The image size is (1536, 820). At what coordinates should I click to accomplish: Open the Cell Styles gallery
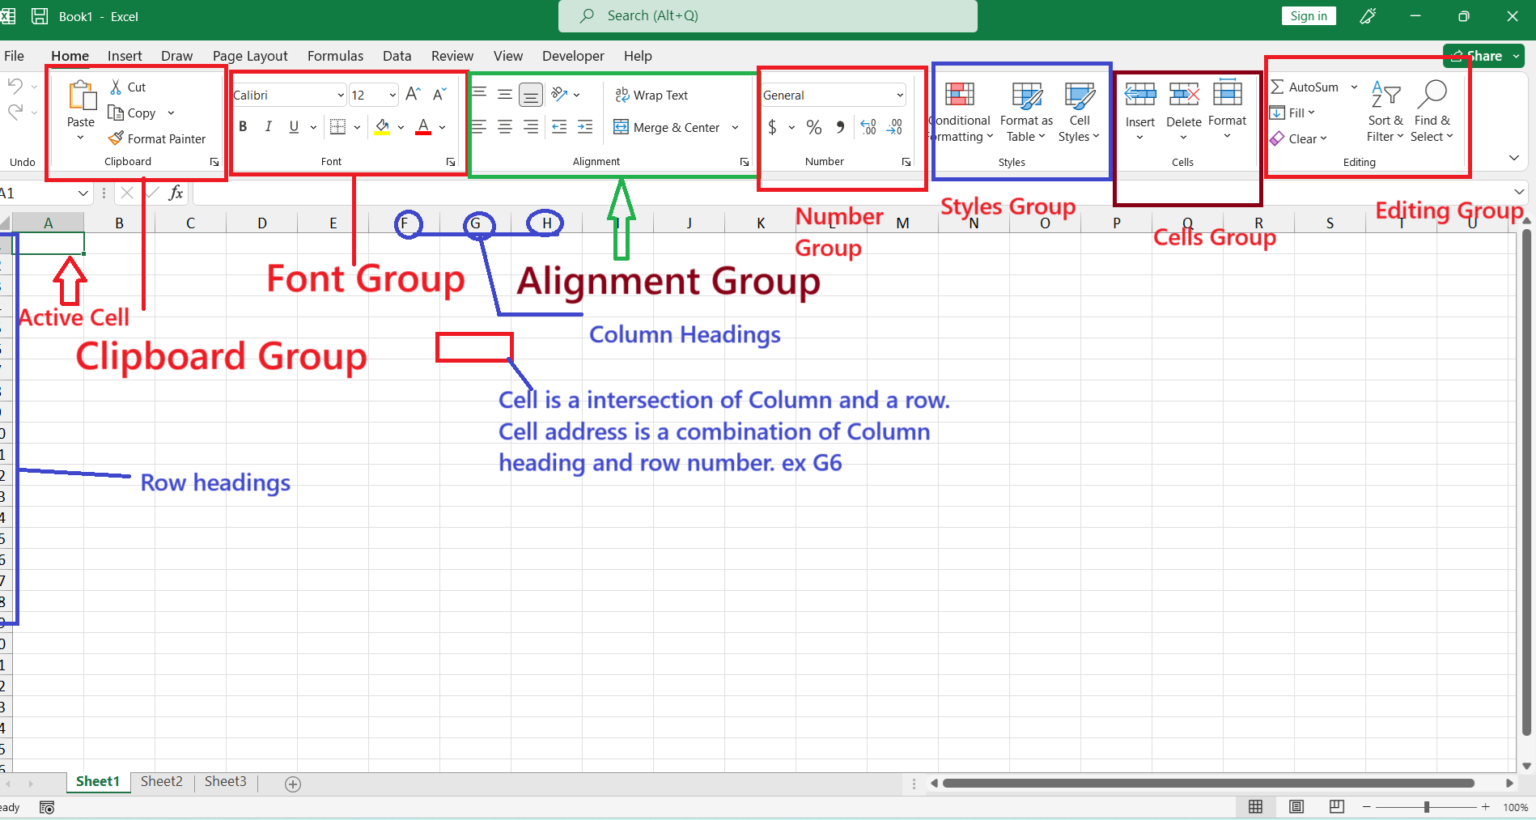(x=1079, y=112)
